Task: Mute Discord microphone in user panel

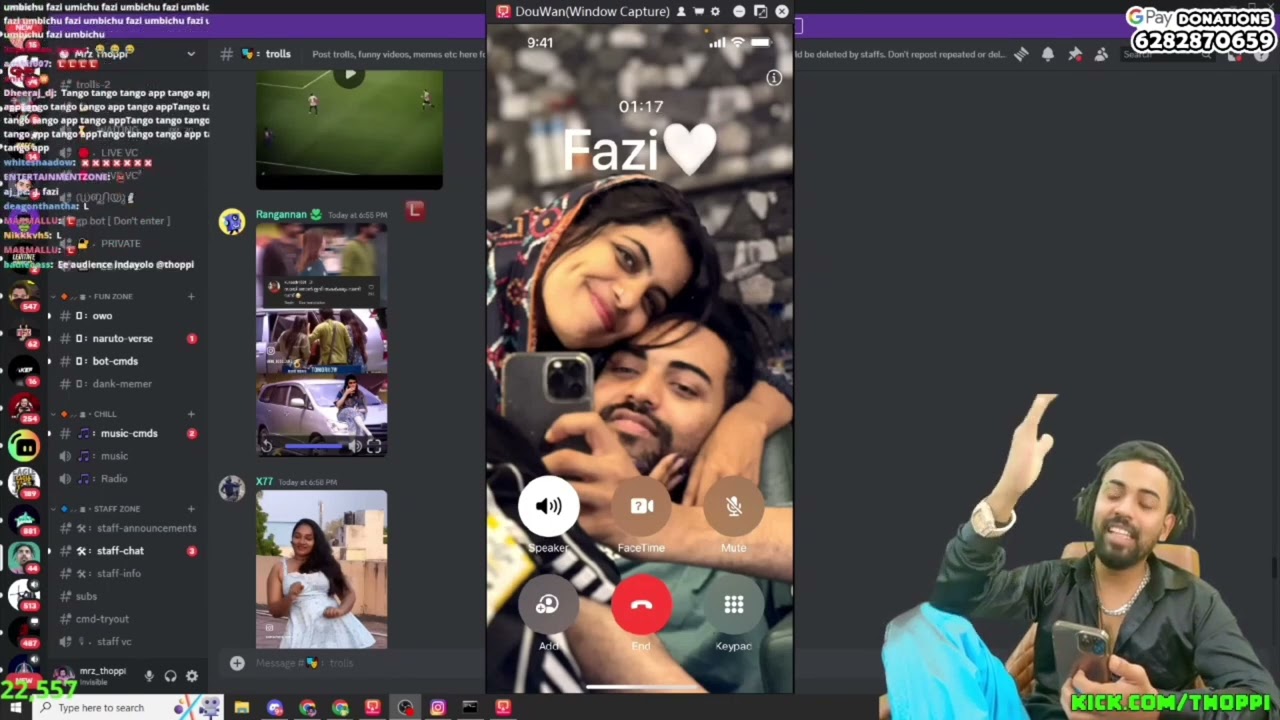Action: [x=149, y=676]
